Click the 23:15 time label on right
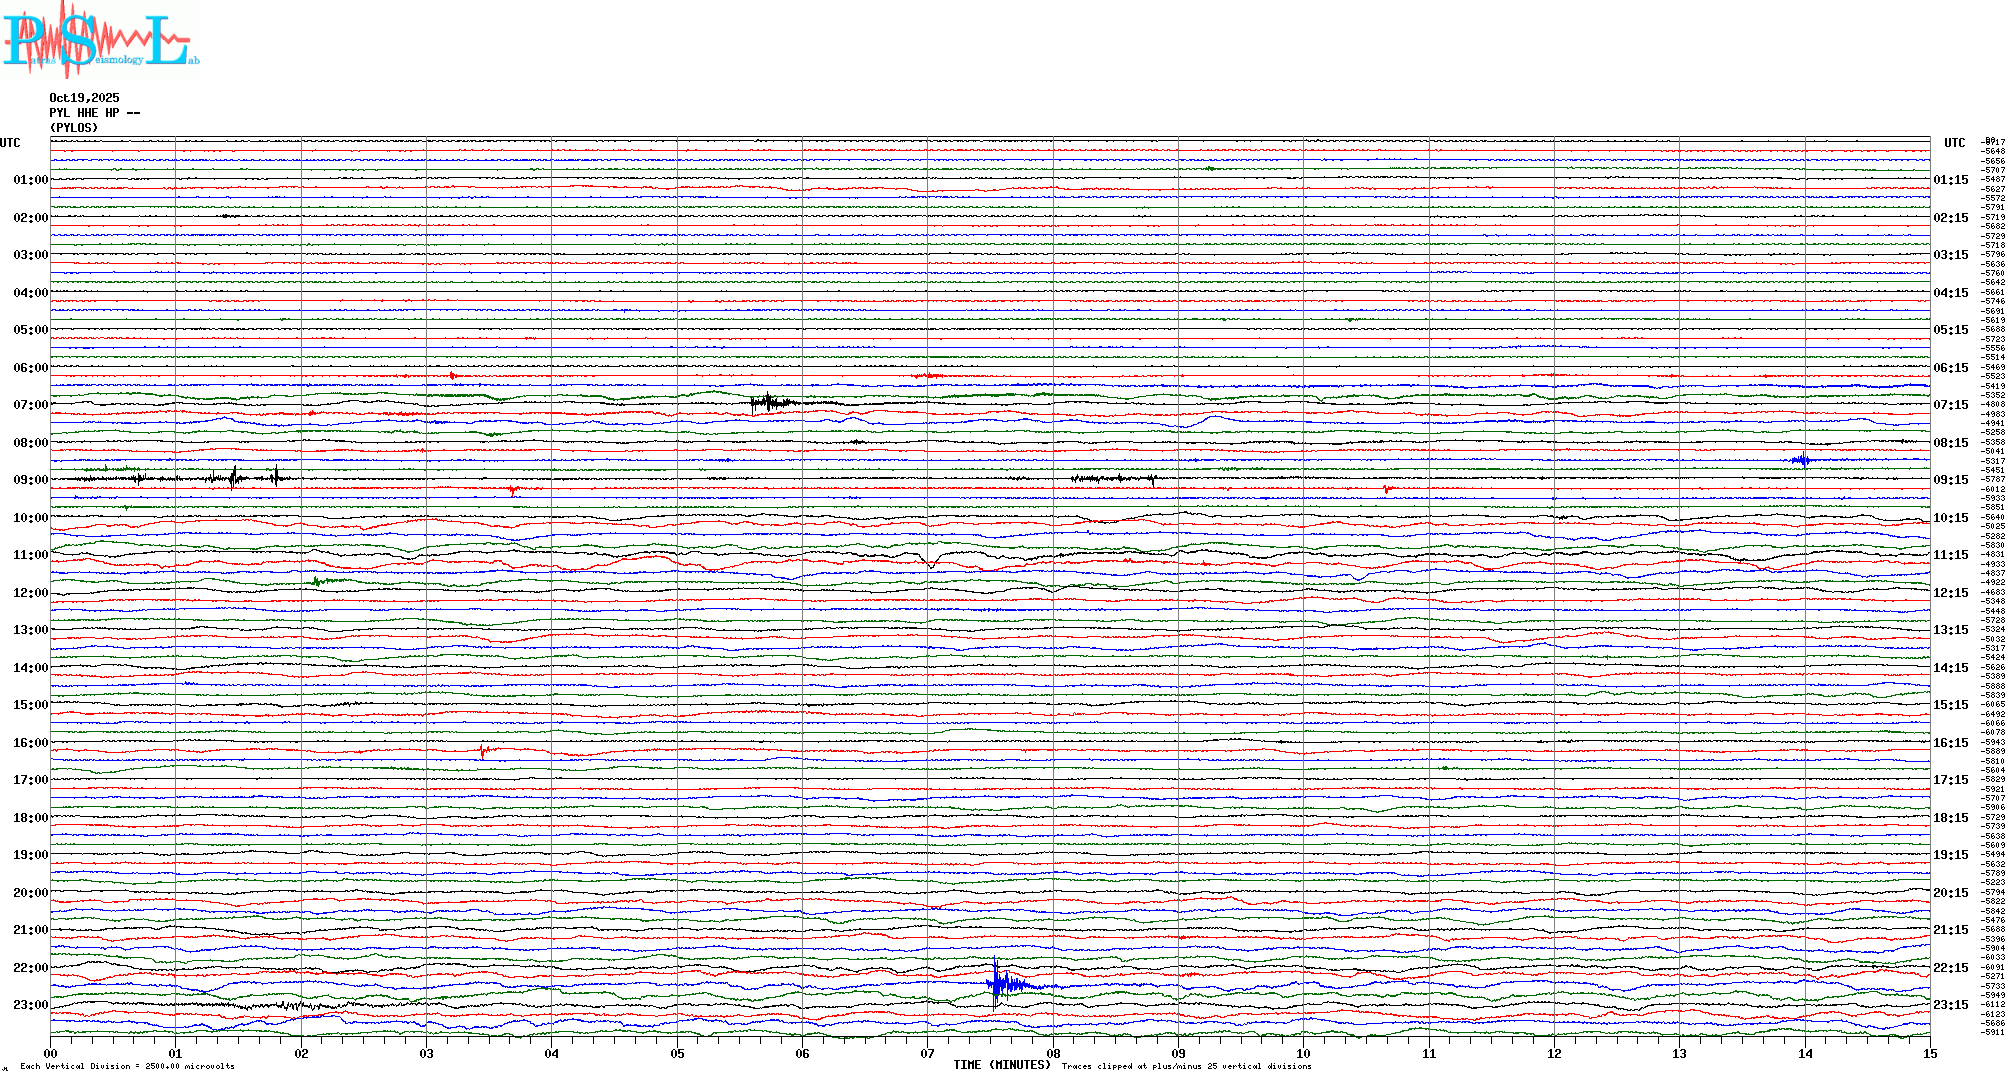Image resolution: width=2010 pixels, height=1080 pixels. pos(1950,1005)
